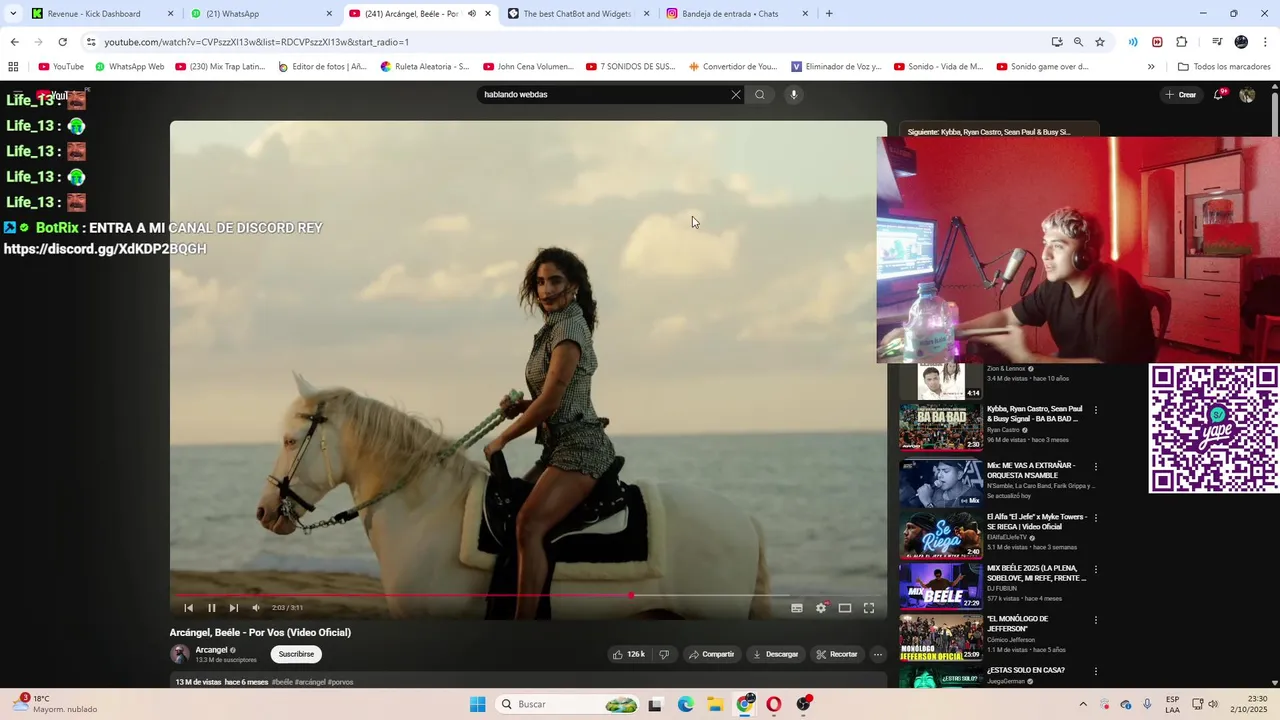Switch player to theater mode
The width and height of the screenshot is (1280, 720).
[x=845, y=608]
